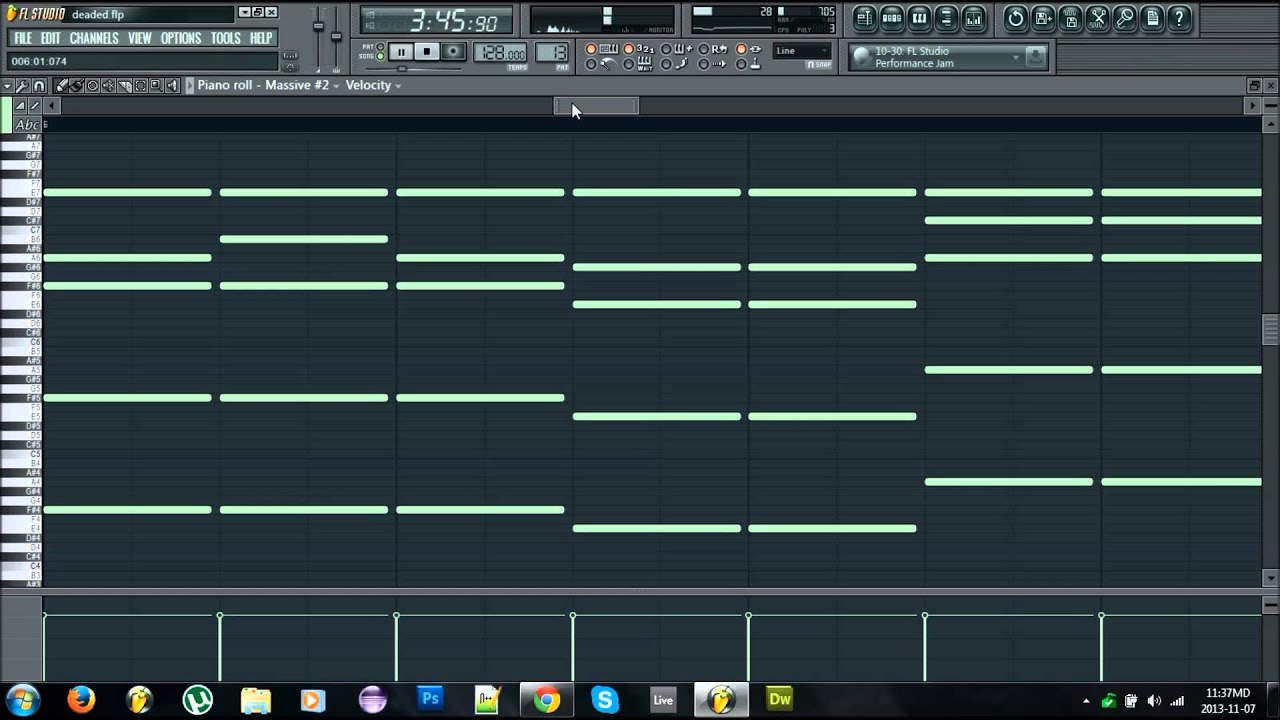The image size is (1280, 720).
Task: Expand the Velocity event dropdown
Action: [x=398, y=86]
